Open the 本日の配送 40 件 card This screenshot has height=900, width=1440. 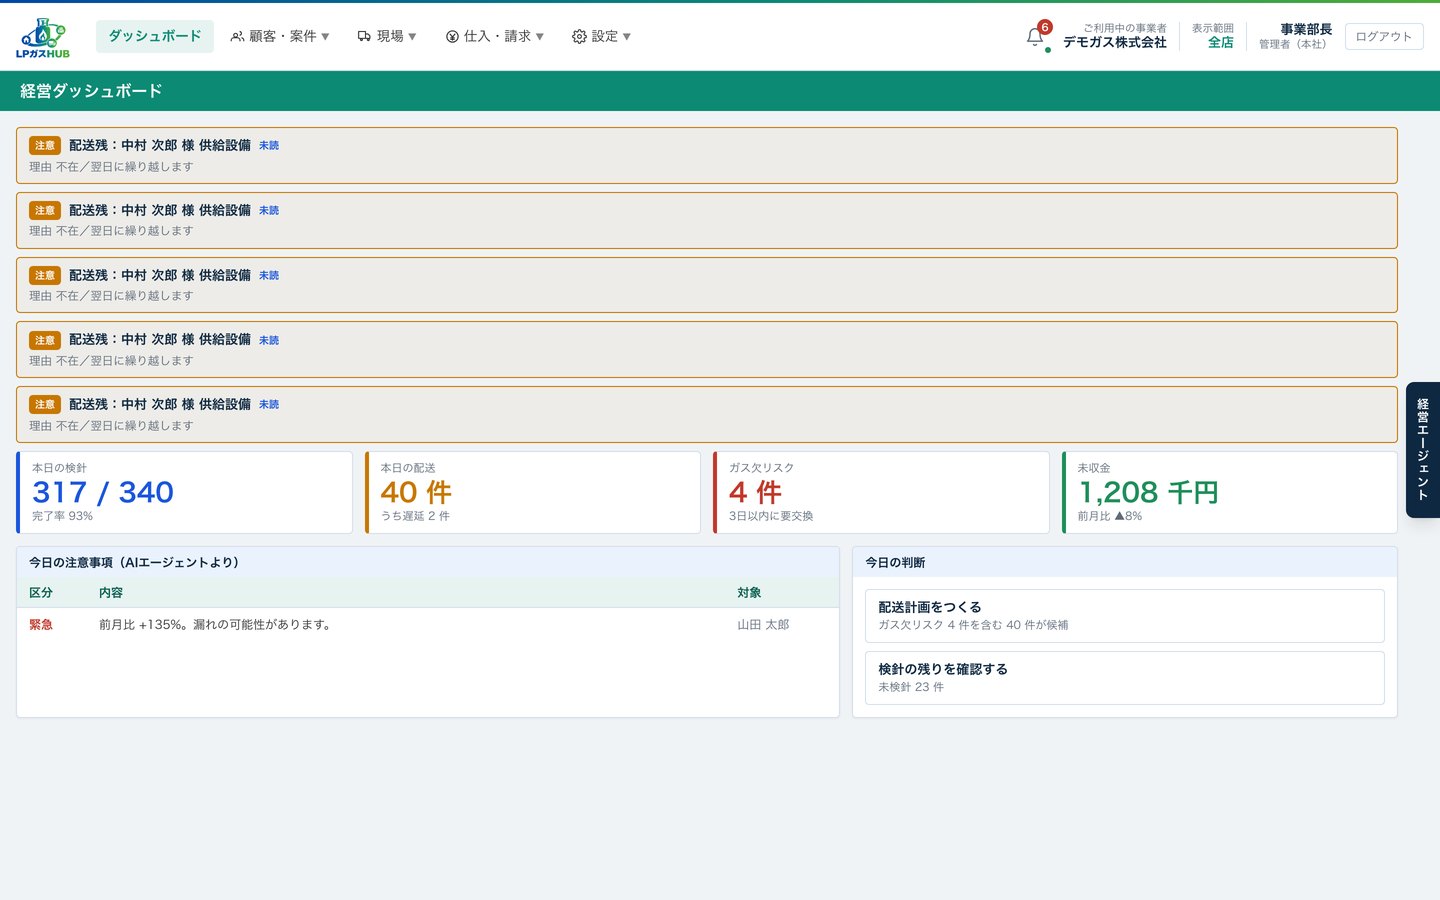(533, 492)
